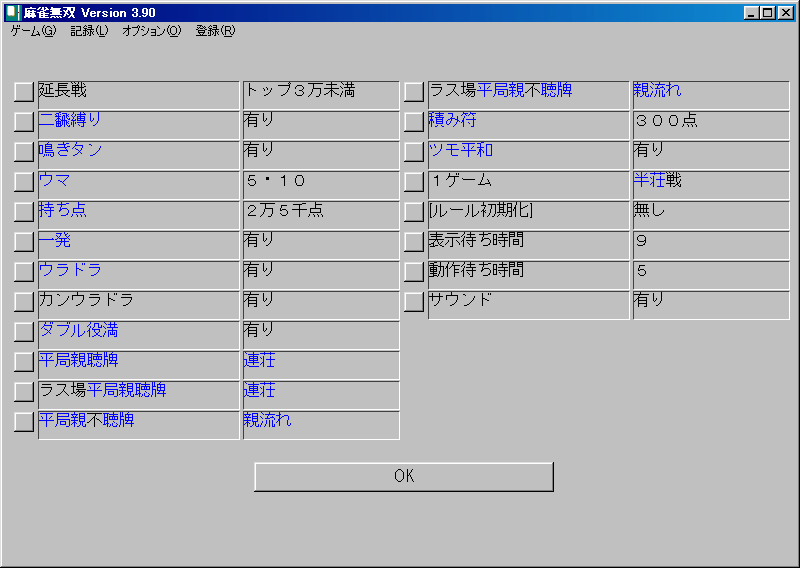Click 有り value next to サウンド
Viewport: 800px width, 568px height.
711,305
